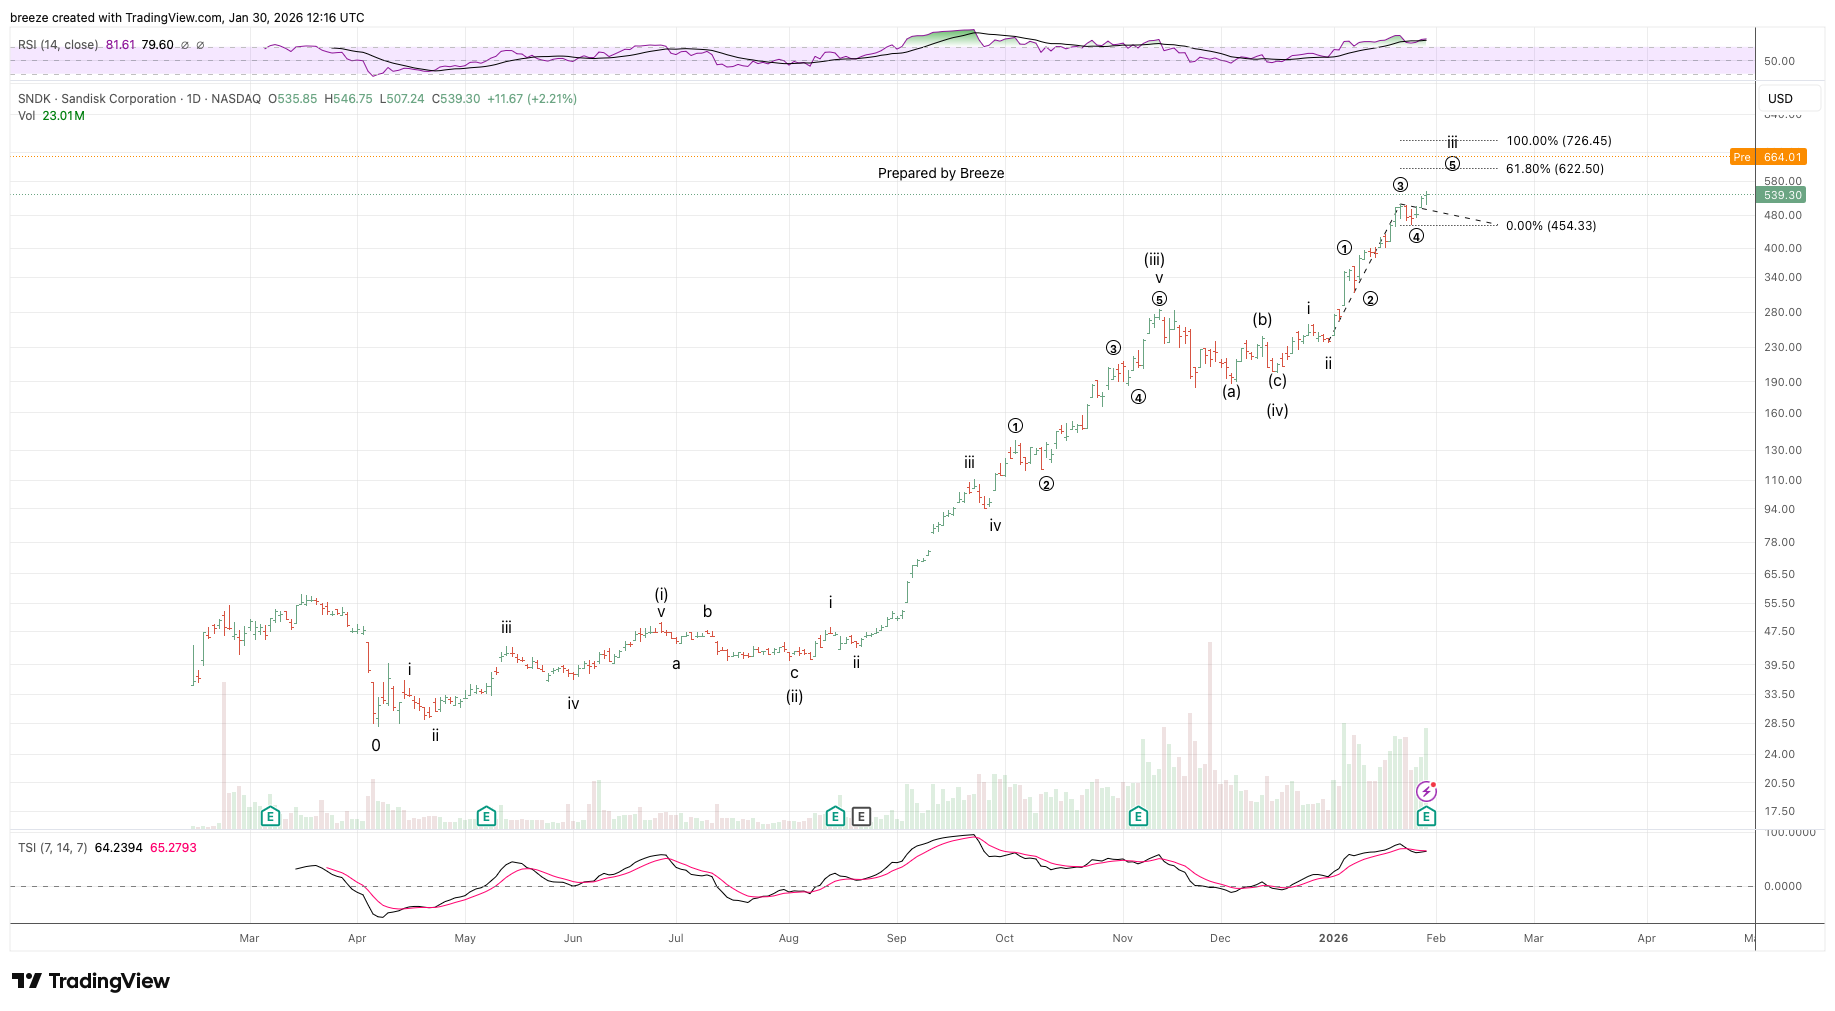Click the green 539.30 last price label
The image size is (1835, 1011).
(1781, 196)
